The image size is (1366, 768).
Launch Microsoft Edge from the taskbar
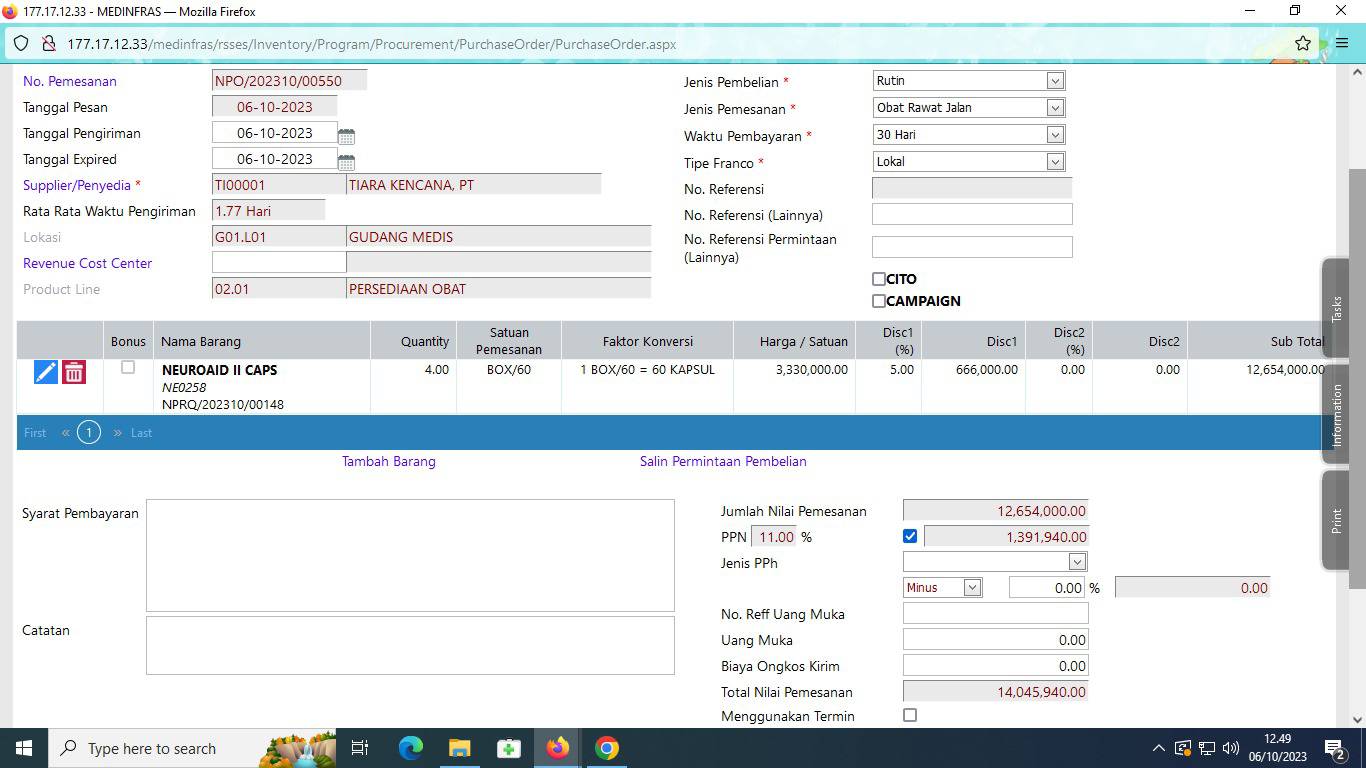tap(410, 748)
